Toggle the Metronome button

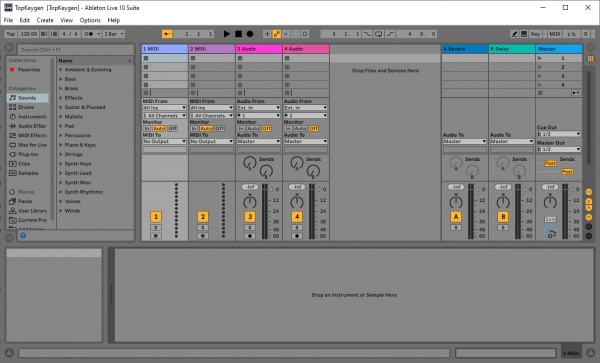(90, 34)
